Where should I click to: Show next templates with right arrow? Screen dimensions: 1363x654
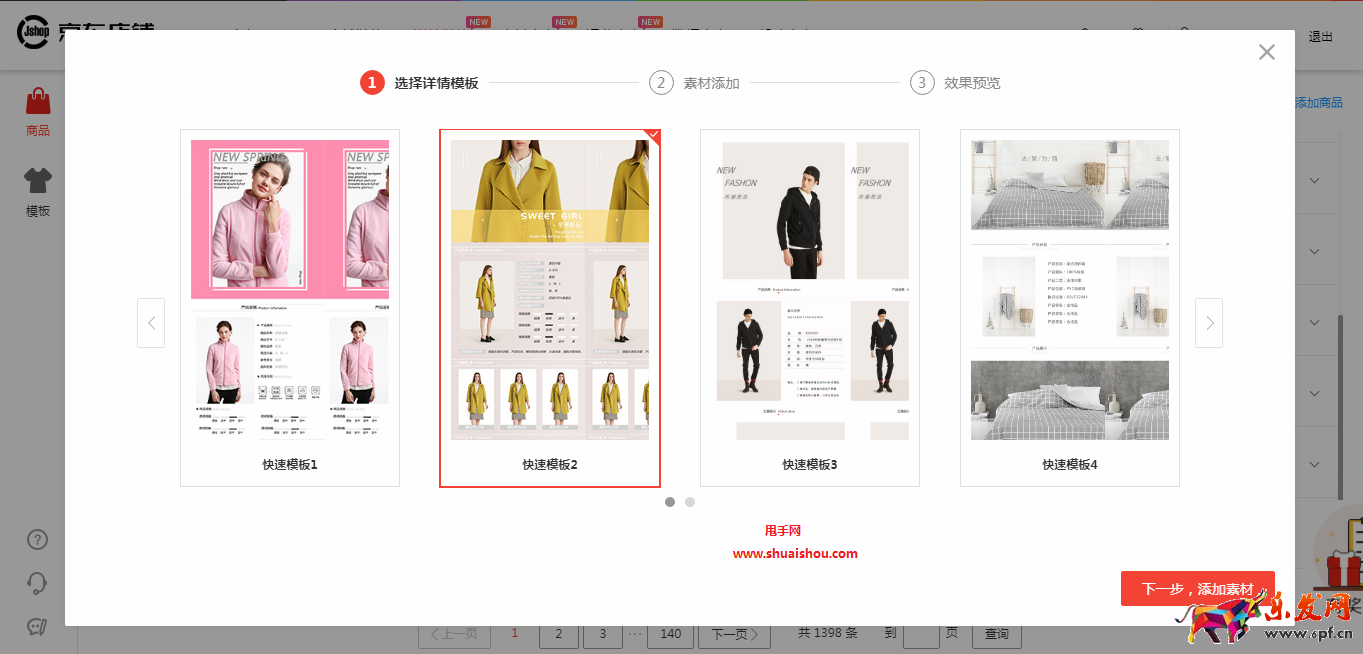[x=1209, y=323]
